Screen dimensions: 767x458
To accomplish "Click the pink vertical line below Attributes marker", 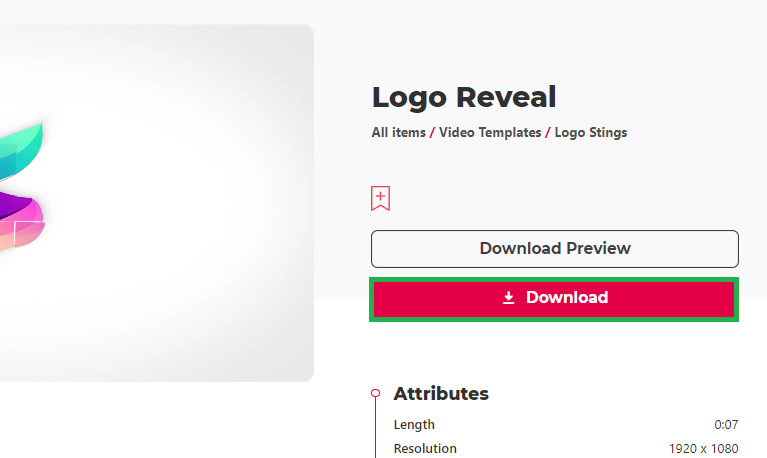I will tap(375, 427).
